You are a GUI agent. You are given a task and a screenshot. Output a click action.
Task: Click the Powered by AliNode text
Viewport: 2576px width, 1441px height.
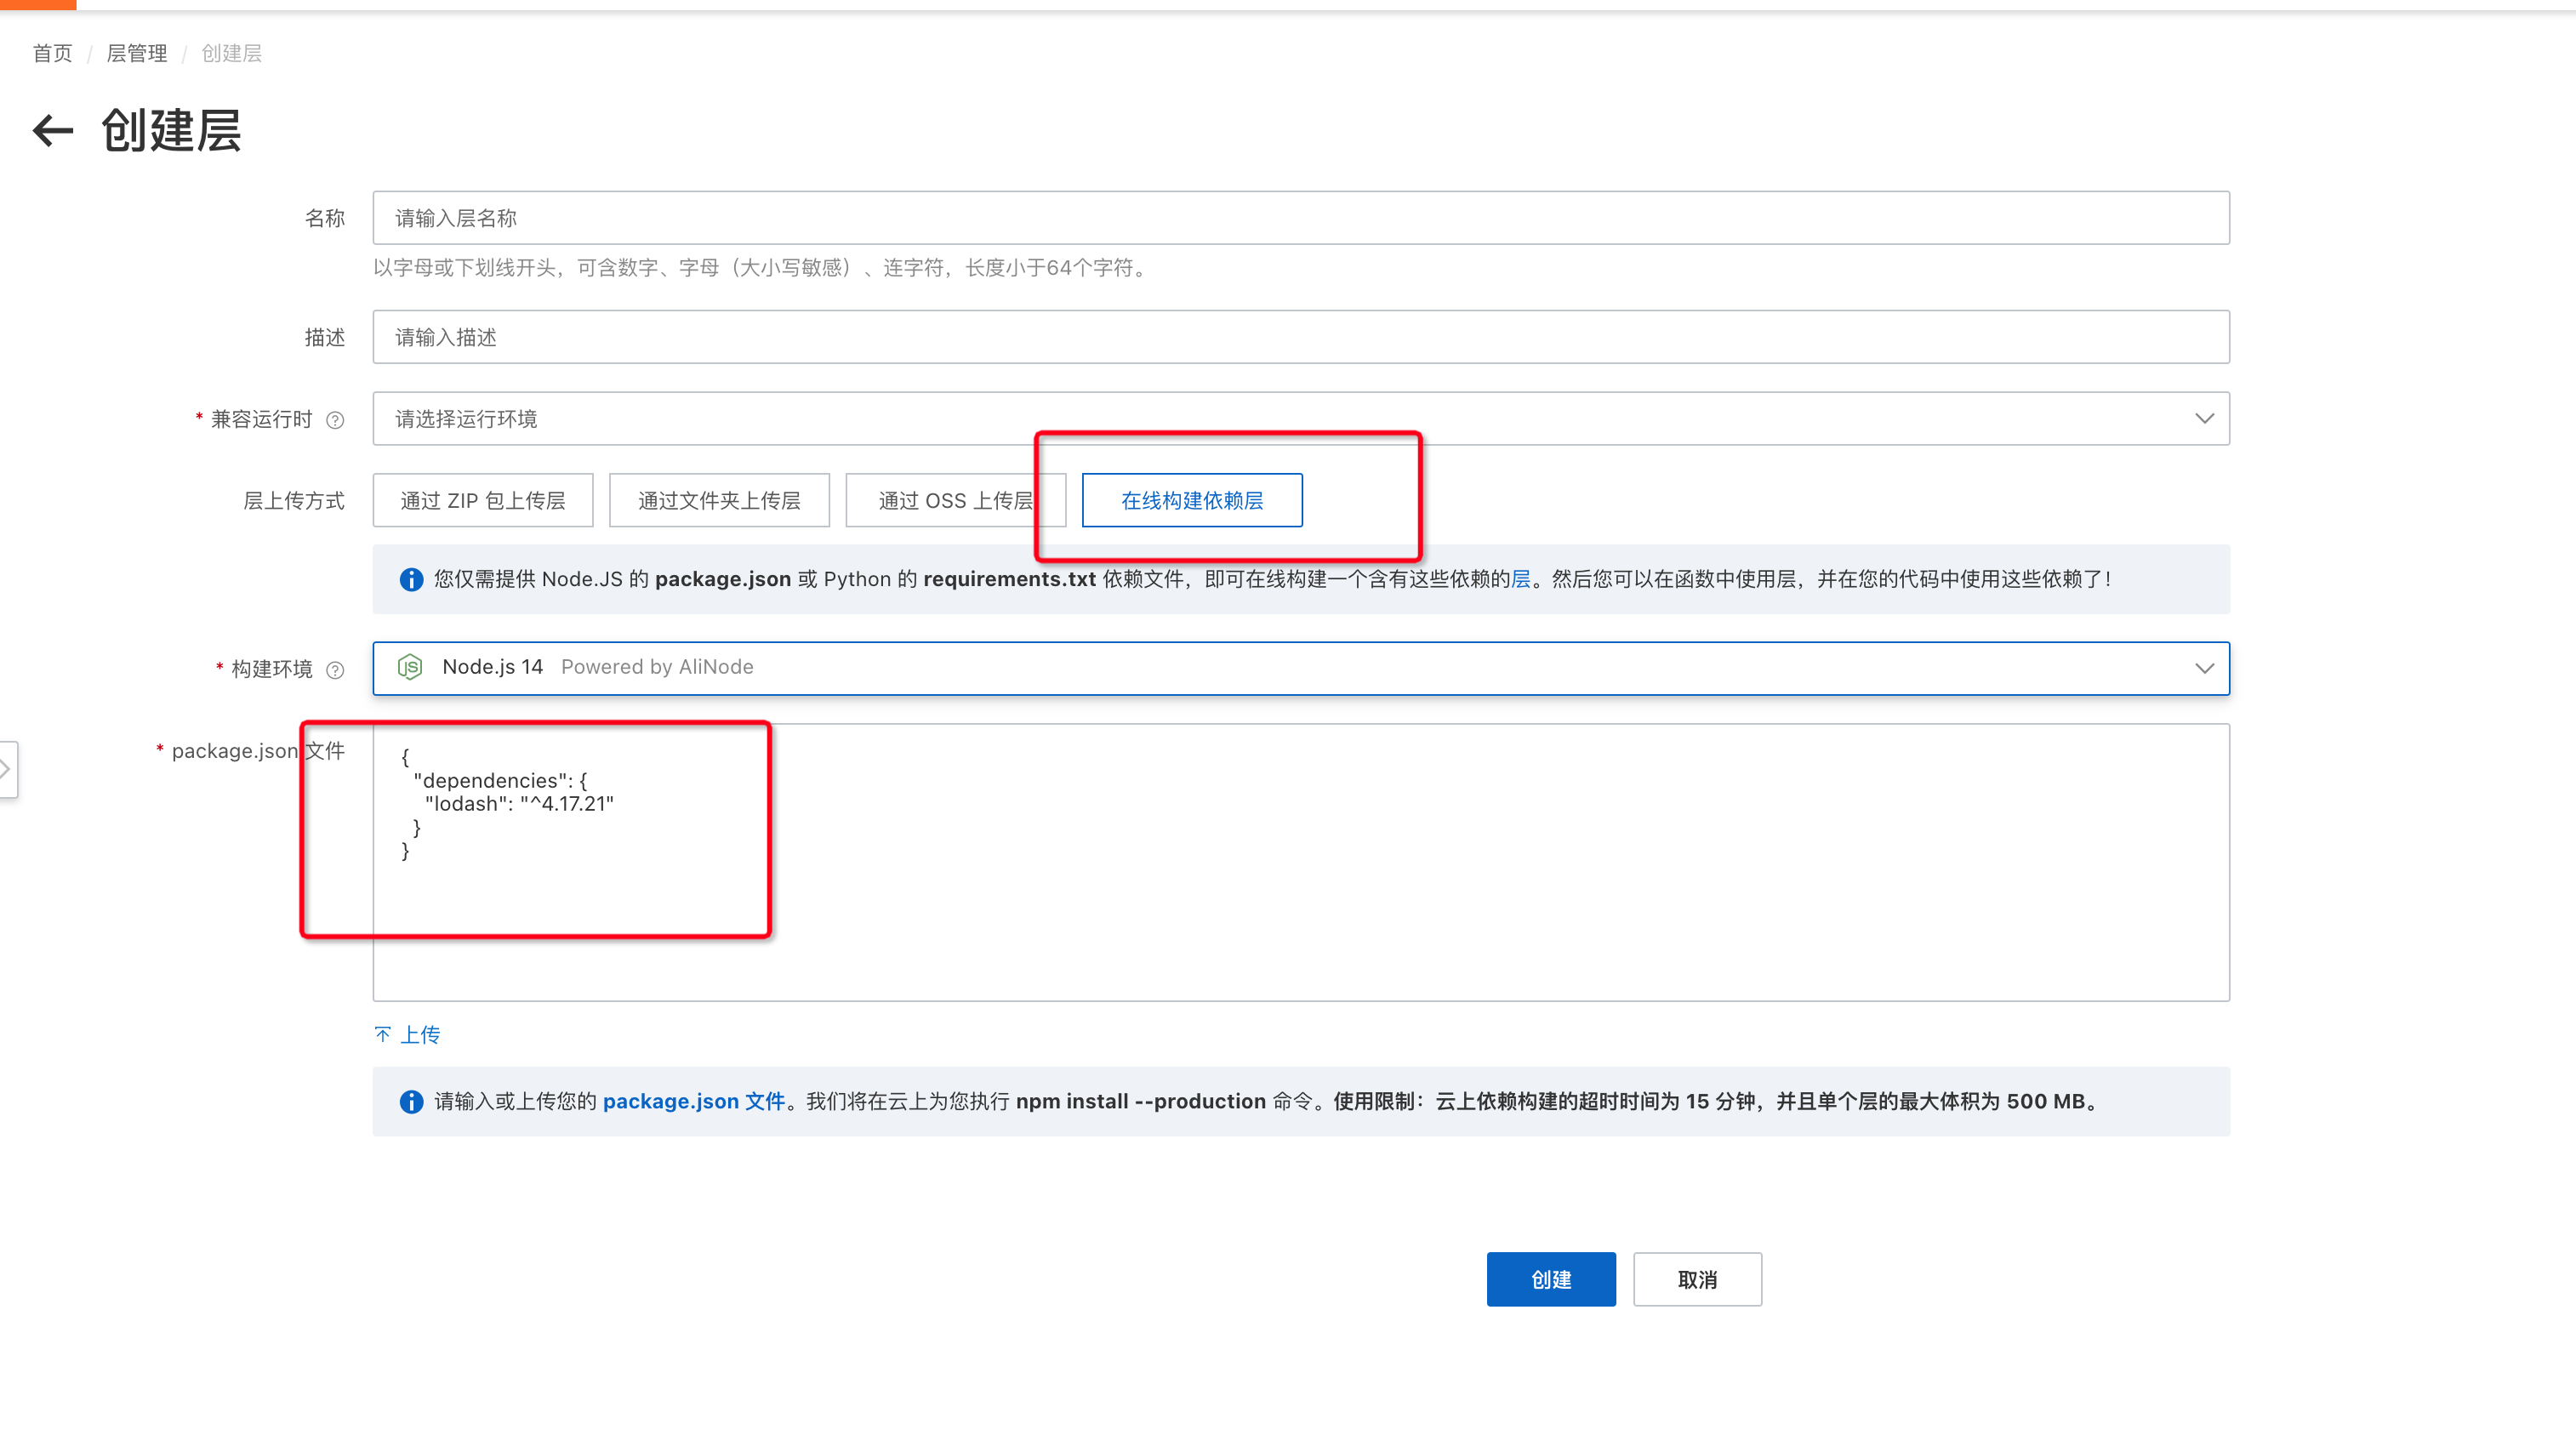(657, 667)
